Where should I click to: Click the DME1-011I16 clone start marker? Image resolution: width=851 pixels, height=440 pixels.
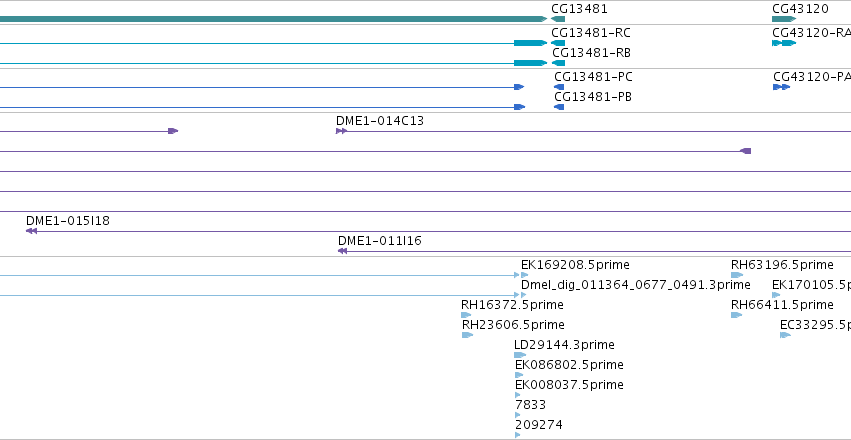(x=342, y=251)
